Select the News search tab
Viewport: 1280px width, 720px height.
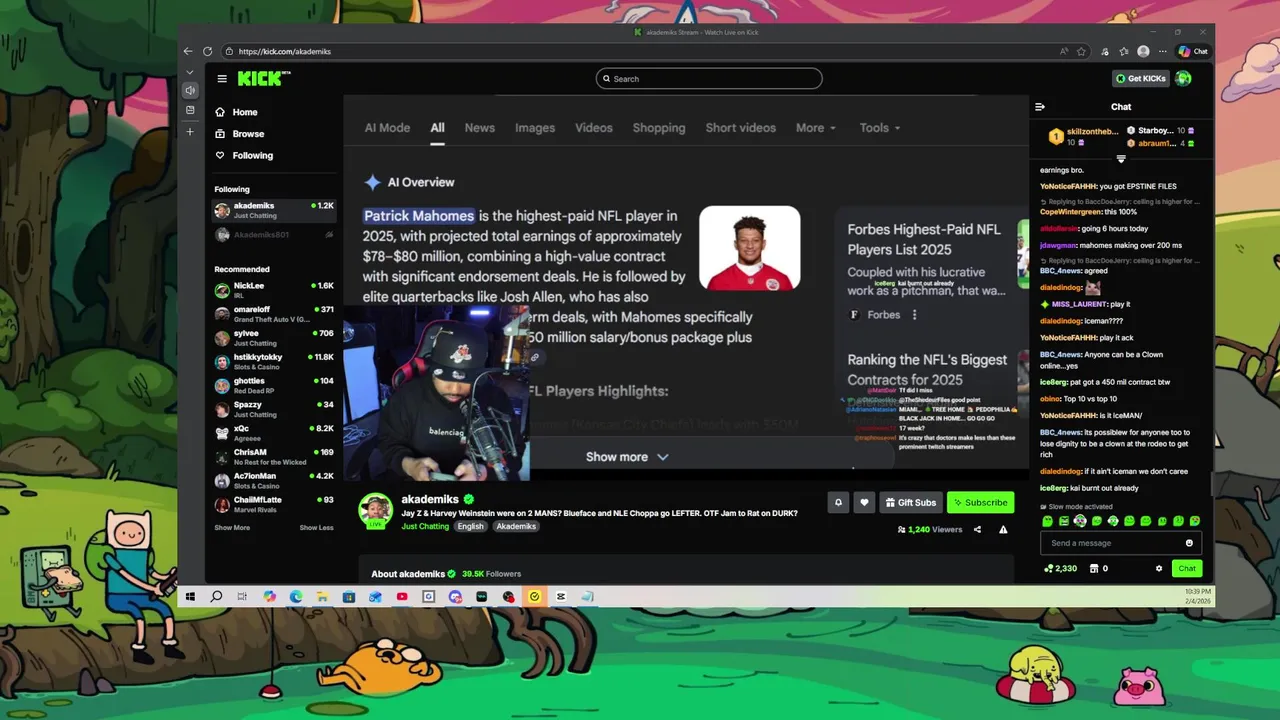click(x=479, y=128)
